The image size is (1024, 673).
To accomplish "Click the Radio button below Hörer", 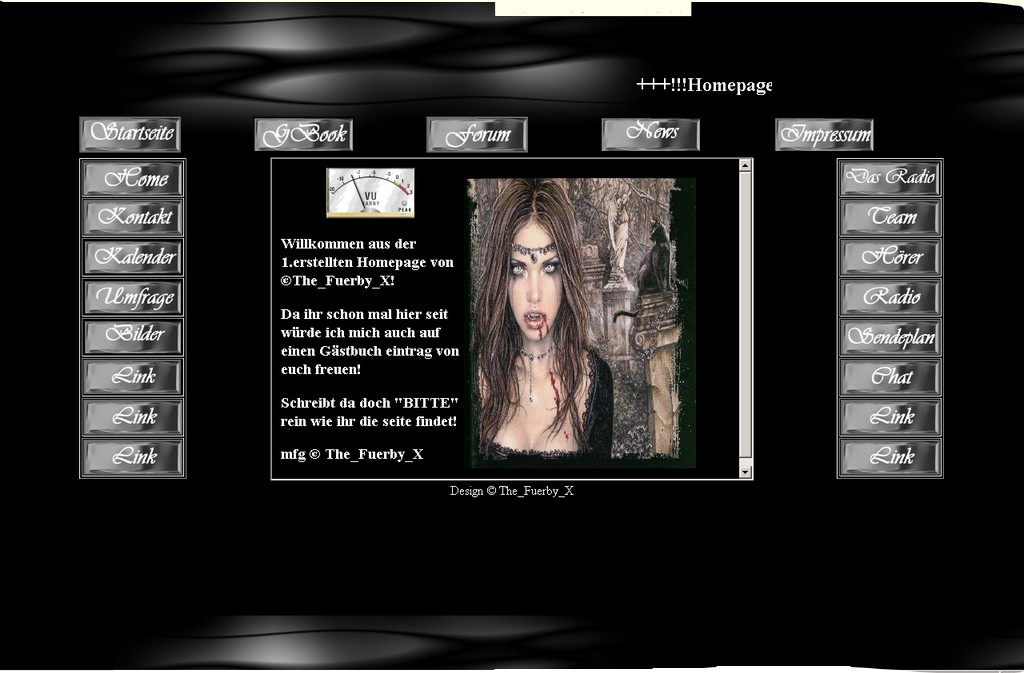I will 890,298.
